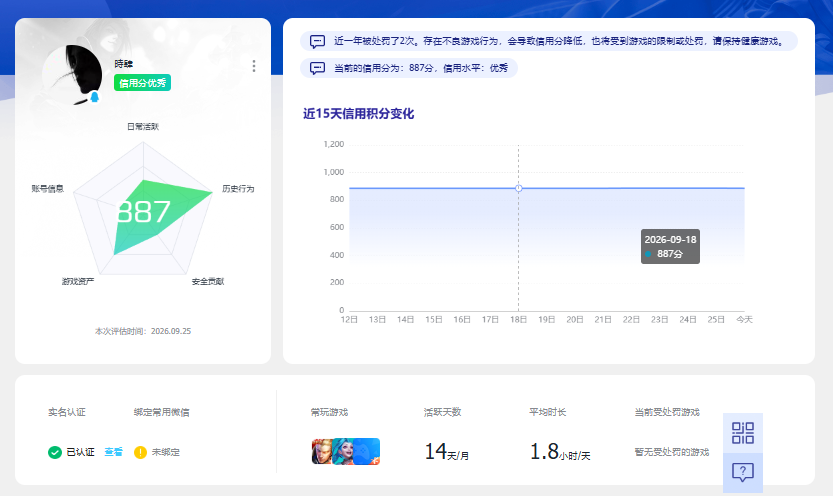Image resolution: width=833 pixels, height=496 pixels.
Task: Click the 本次评估时间 2026.09.25 text
Action: tap(143, 331)
